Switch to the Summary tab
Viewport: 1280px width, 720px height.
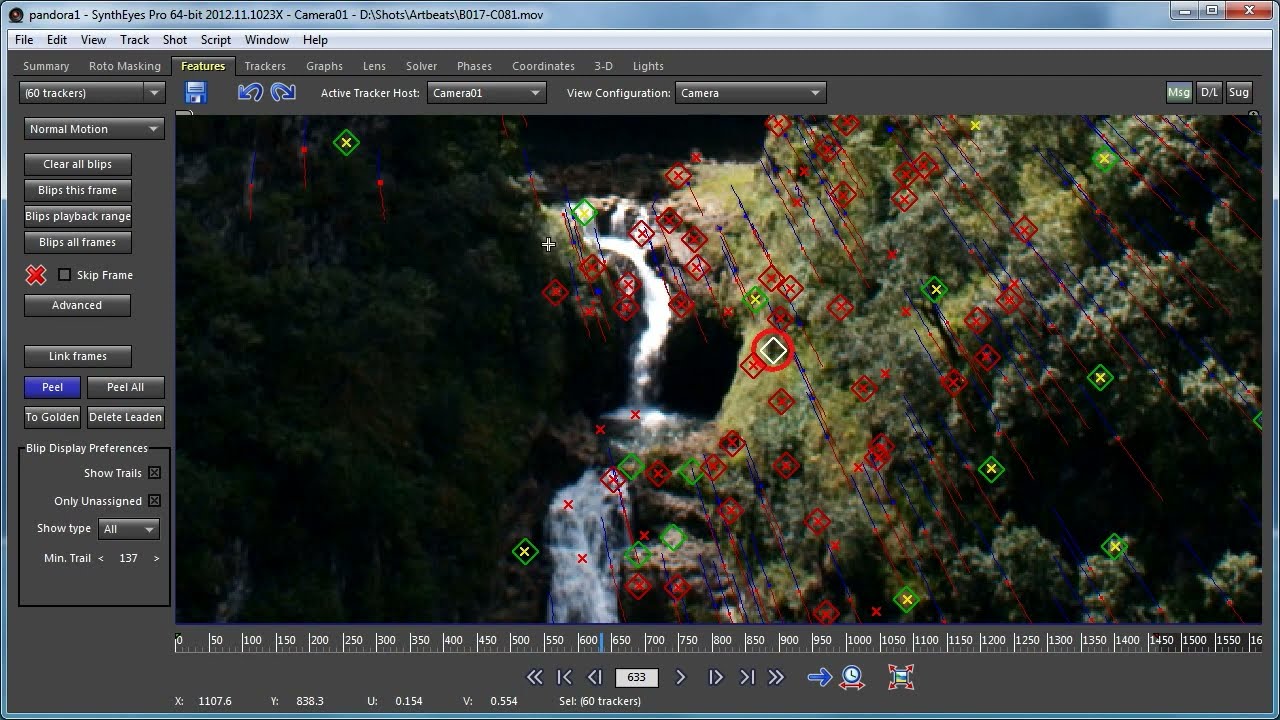46,66
